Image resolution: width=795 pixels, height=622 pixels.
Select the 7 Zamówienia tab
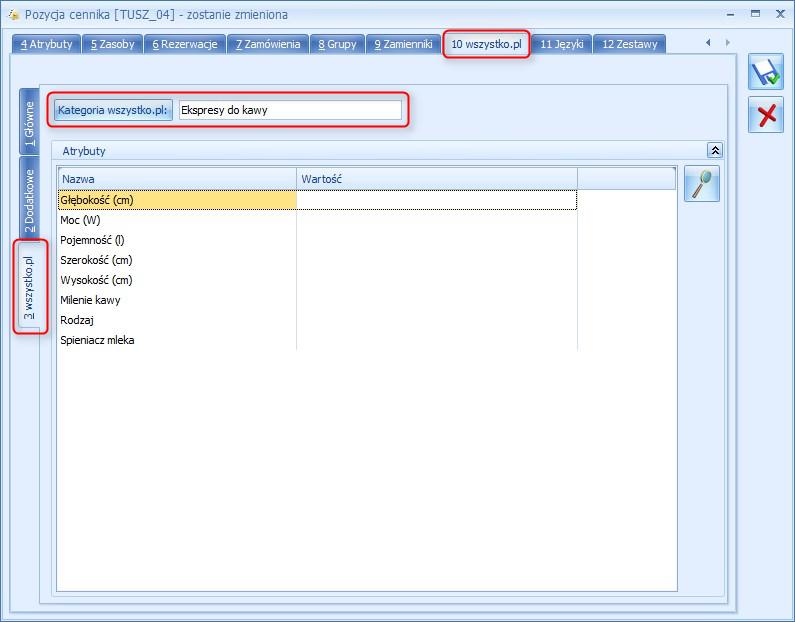[268, 44]
